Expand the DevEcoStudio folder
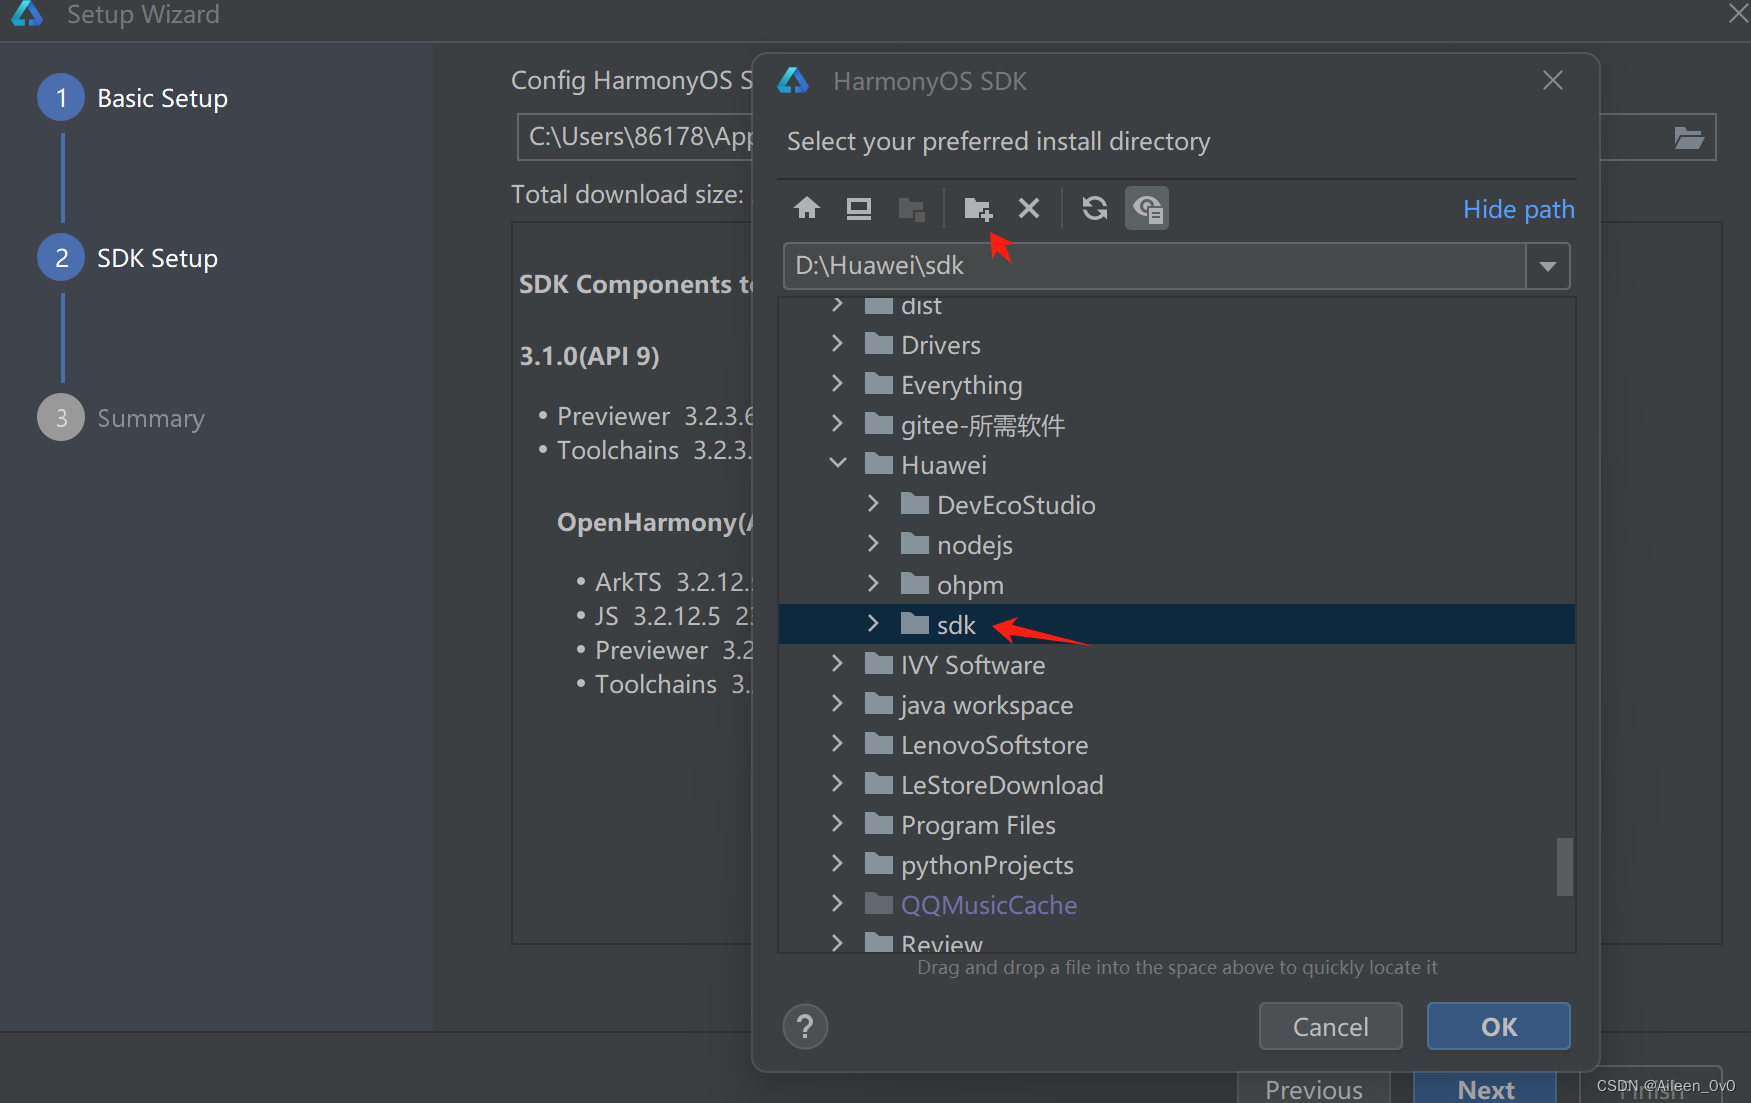Viewport: 1751px width, 1103px height. click(873, 504)
